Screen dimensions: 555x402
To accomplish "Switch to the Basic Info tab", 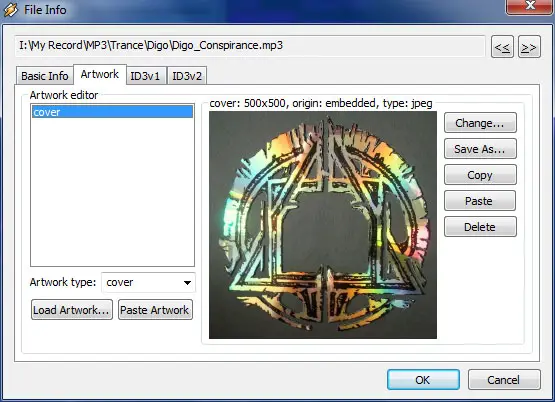I will 45,76.
